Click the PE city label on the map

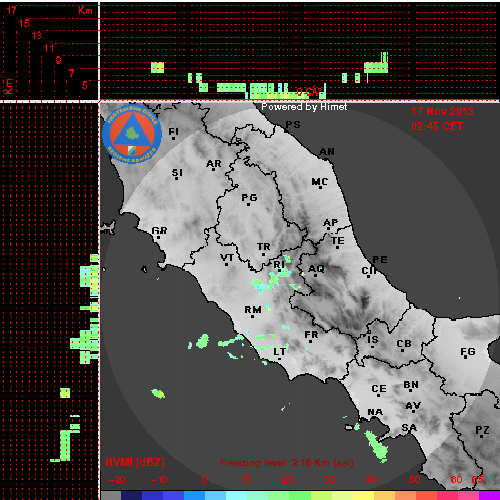coord(380,259)
